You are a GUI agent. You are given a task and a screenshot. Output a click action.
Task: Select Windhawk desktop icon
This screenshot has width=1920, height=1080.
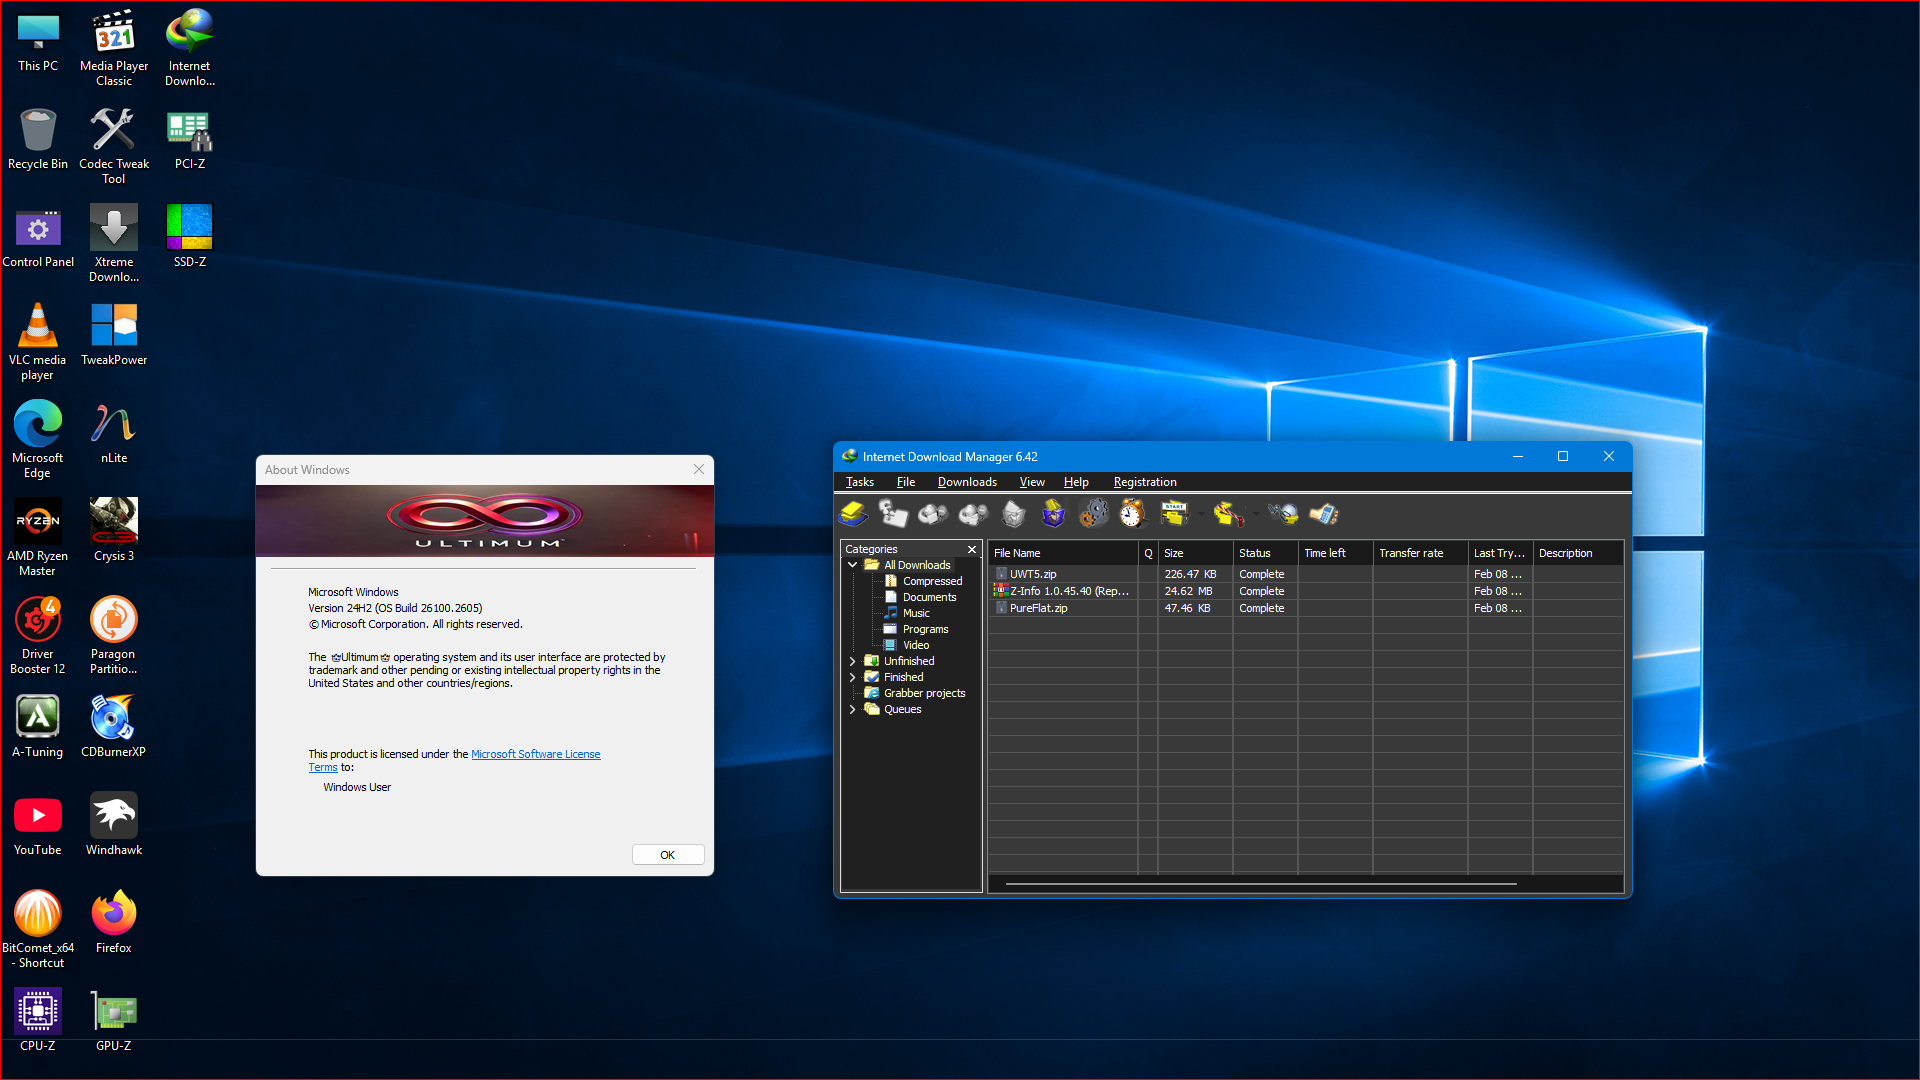coord(114,825)
